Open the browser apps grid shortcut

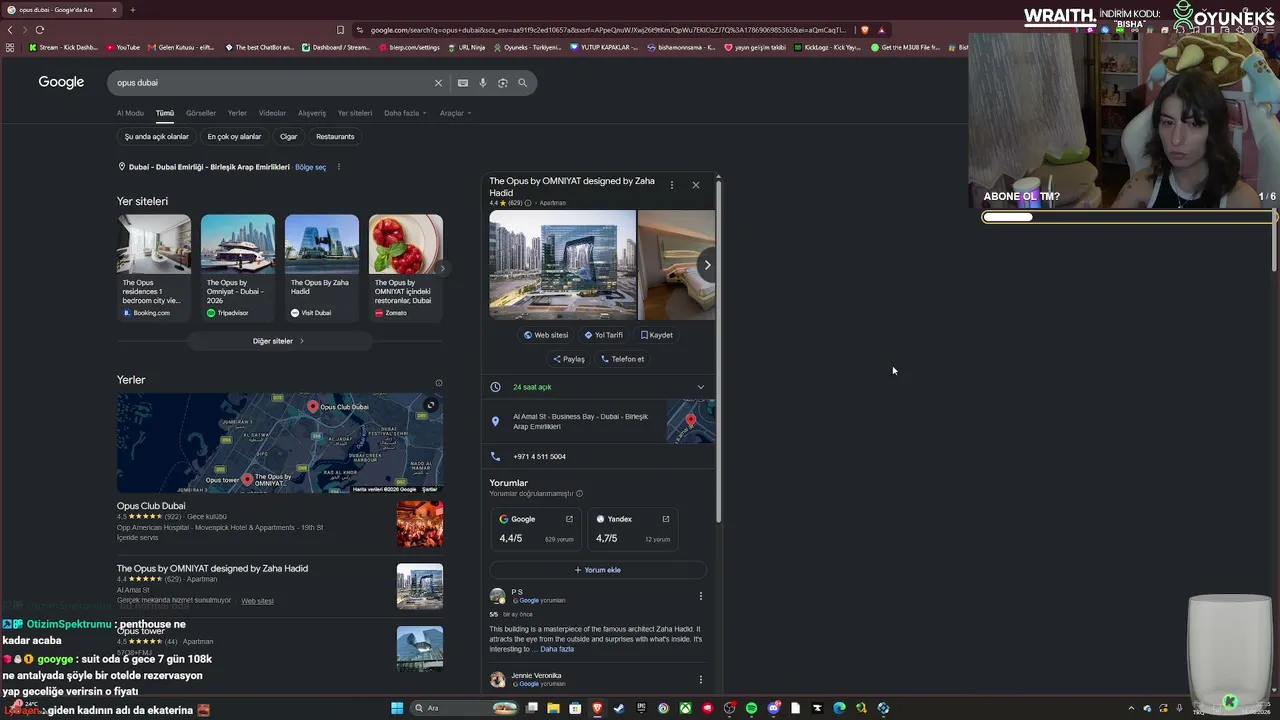pos(10,47)
